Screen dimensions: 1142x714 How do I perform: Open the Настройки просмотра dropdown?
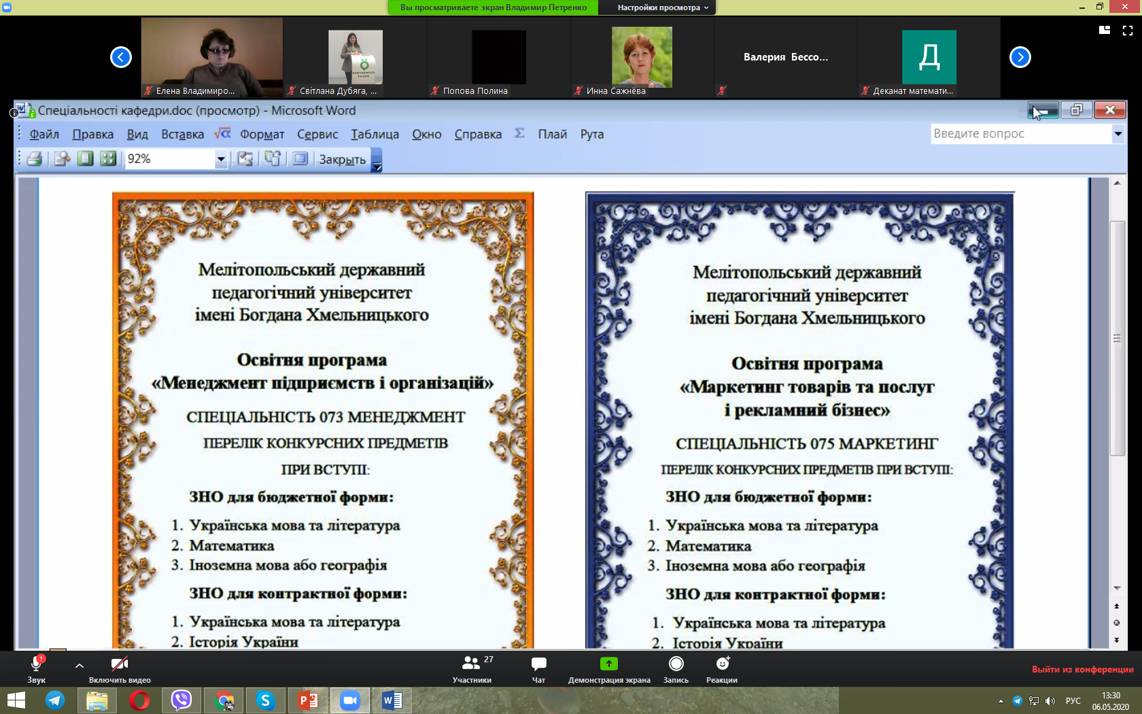point(663,7)
